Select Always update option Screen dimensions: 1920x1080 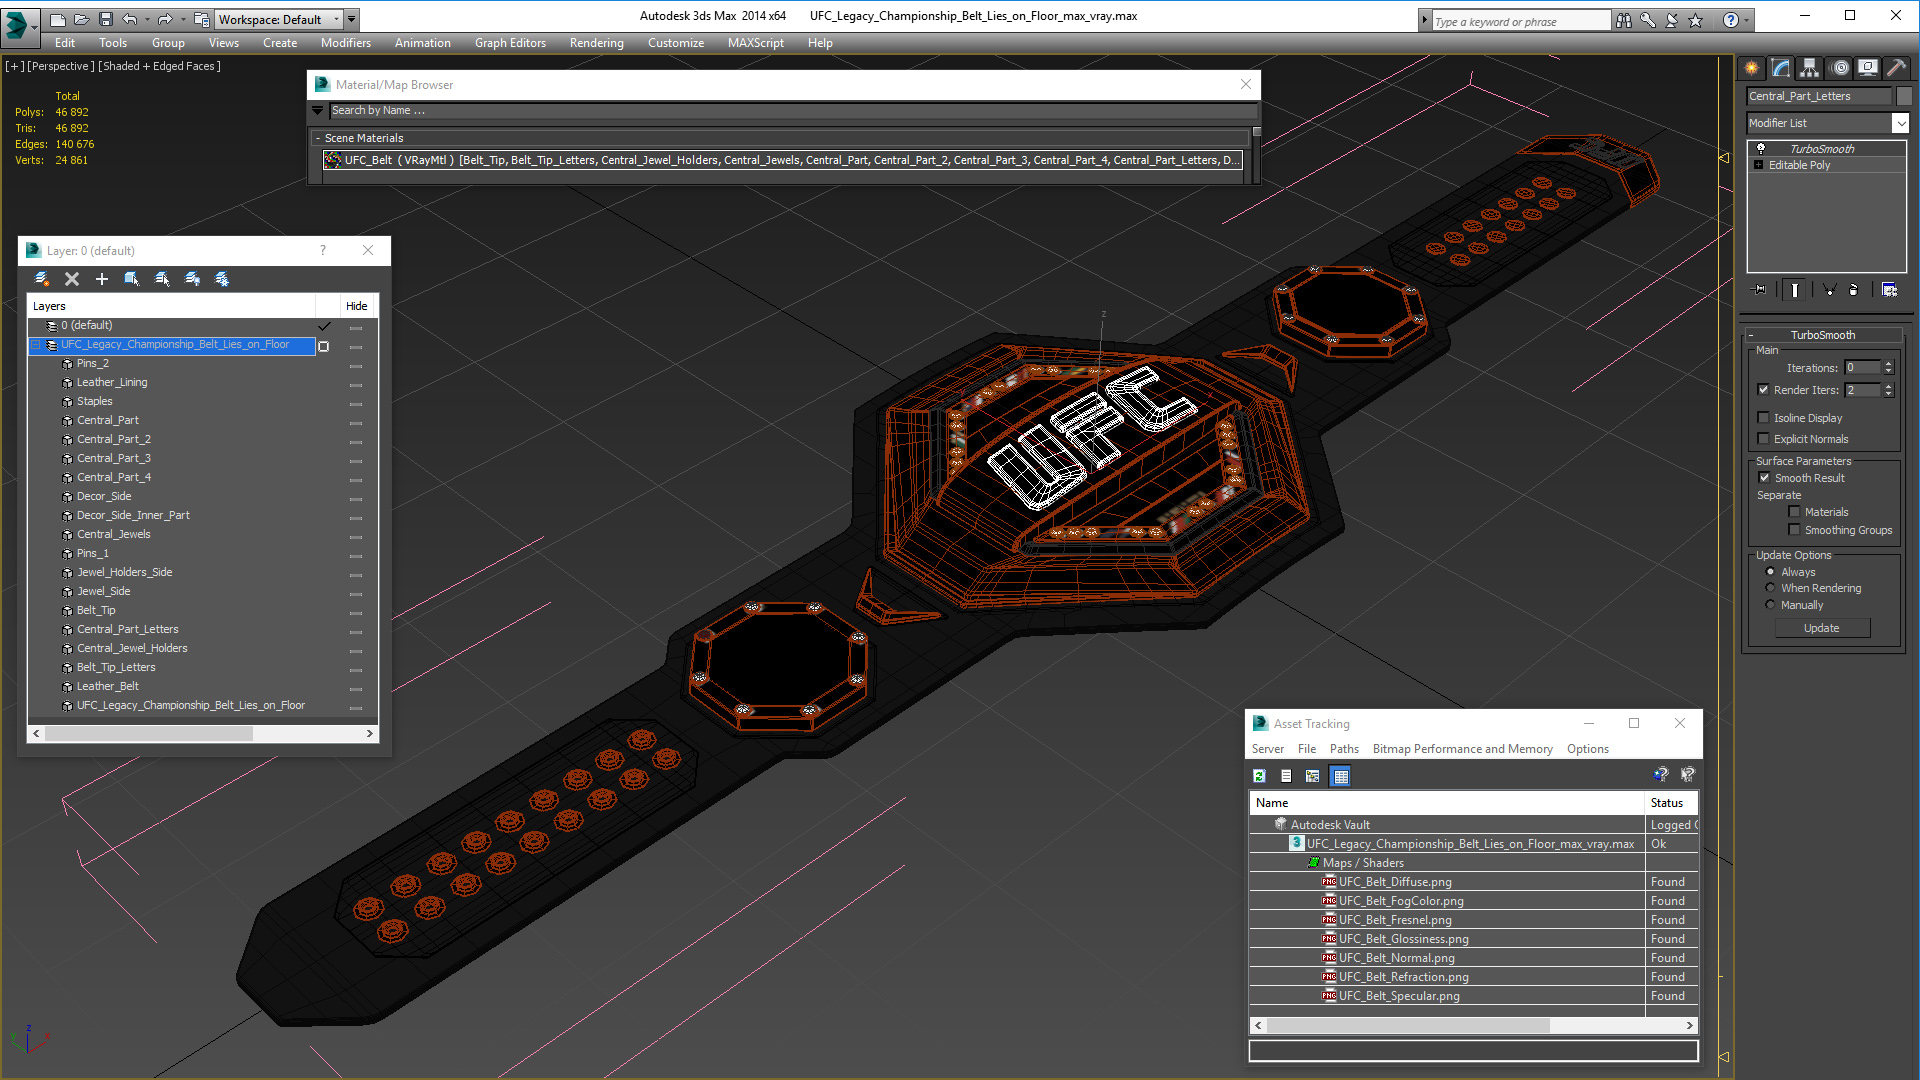coord(1770,572)
